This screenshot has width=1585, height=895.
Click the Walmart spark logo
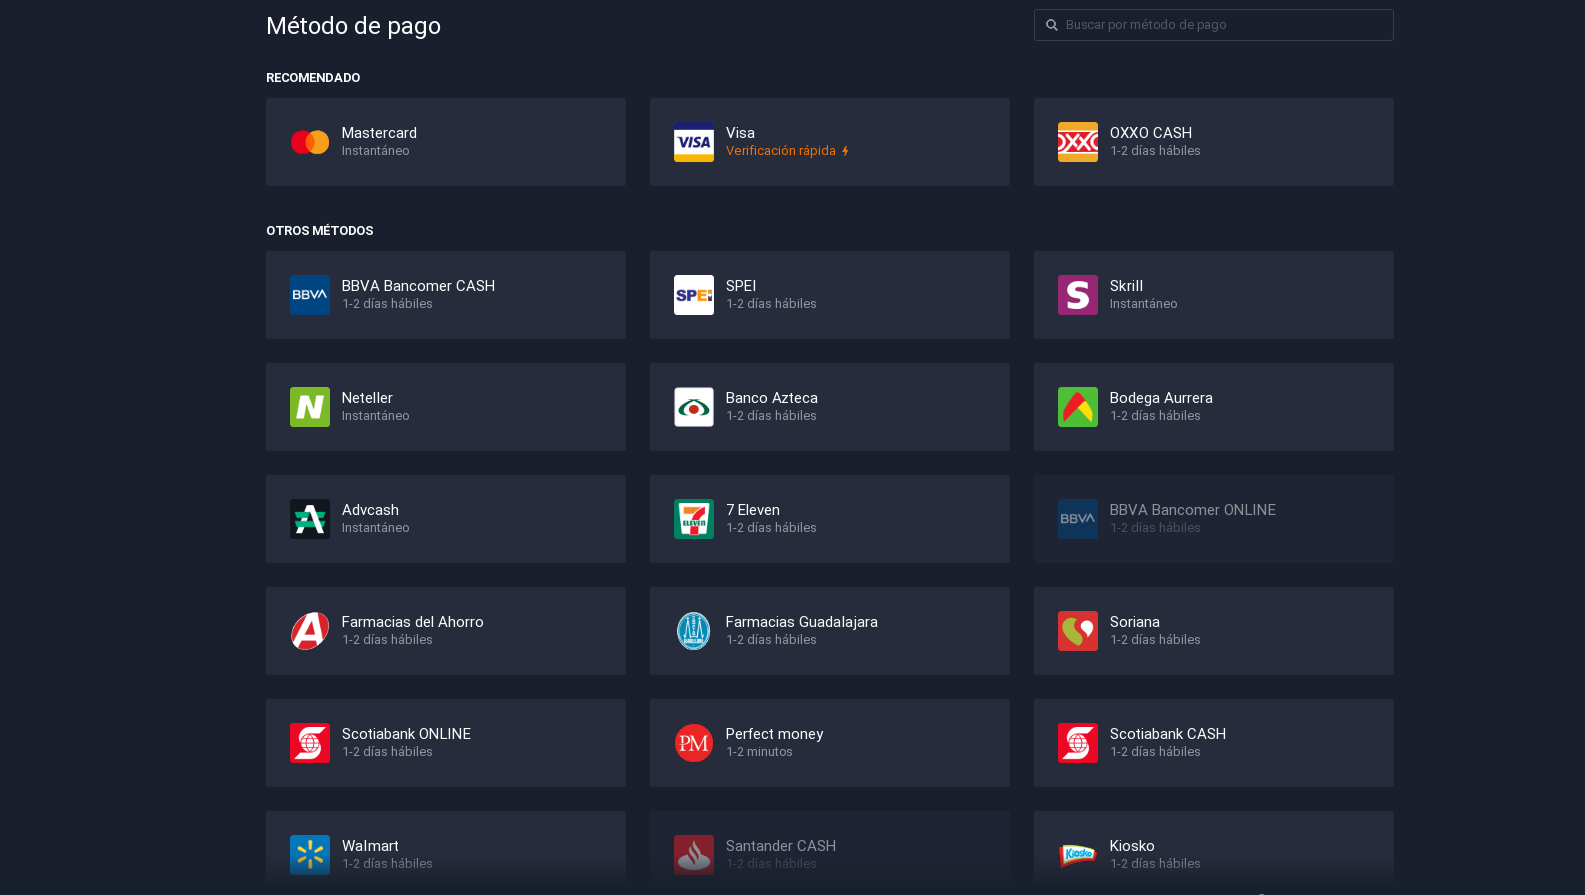coord(310,855)
